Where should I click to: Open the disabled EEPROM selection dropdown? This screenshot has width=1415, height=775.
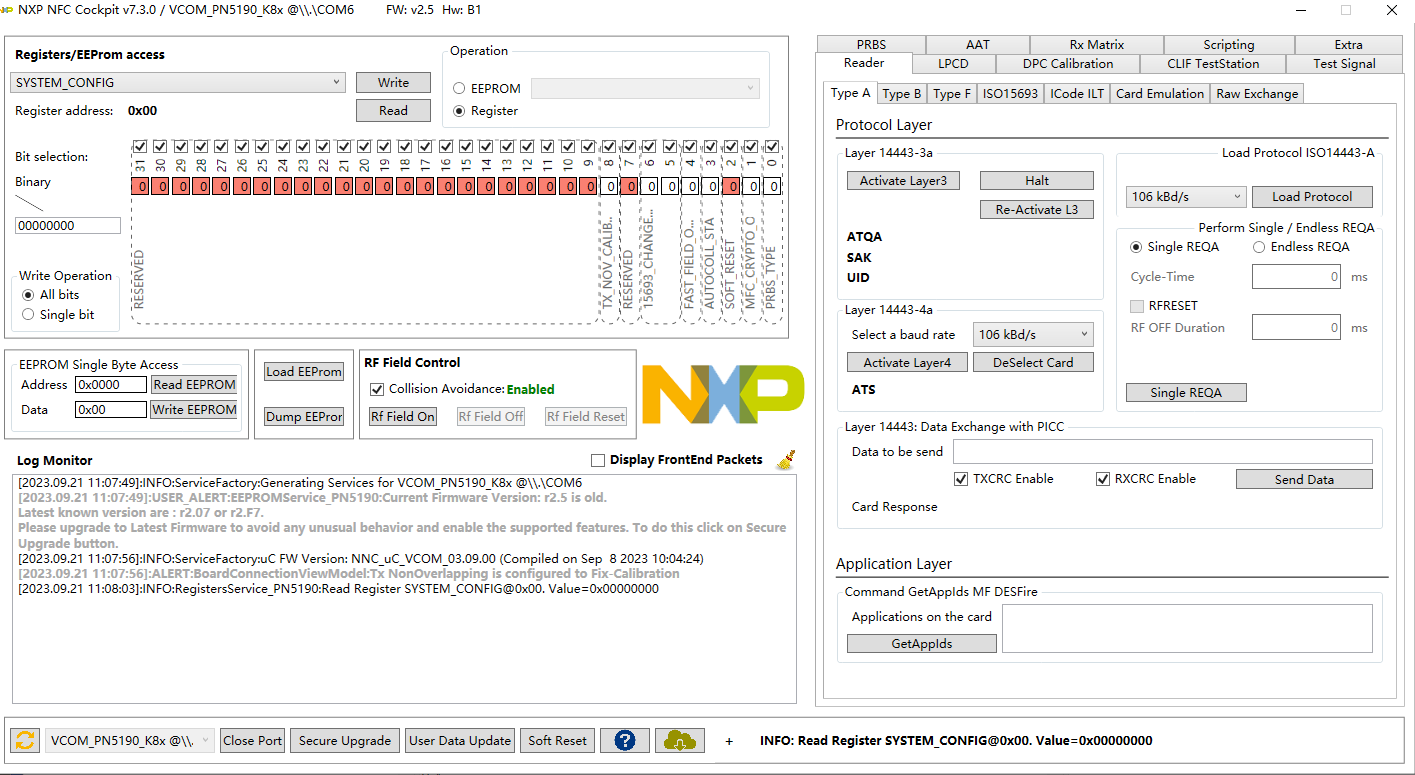coord(645,89)
